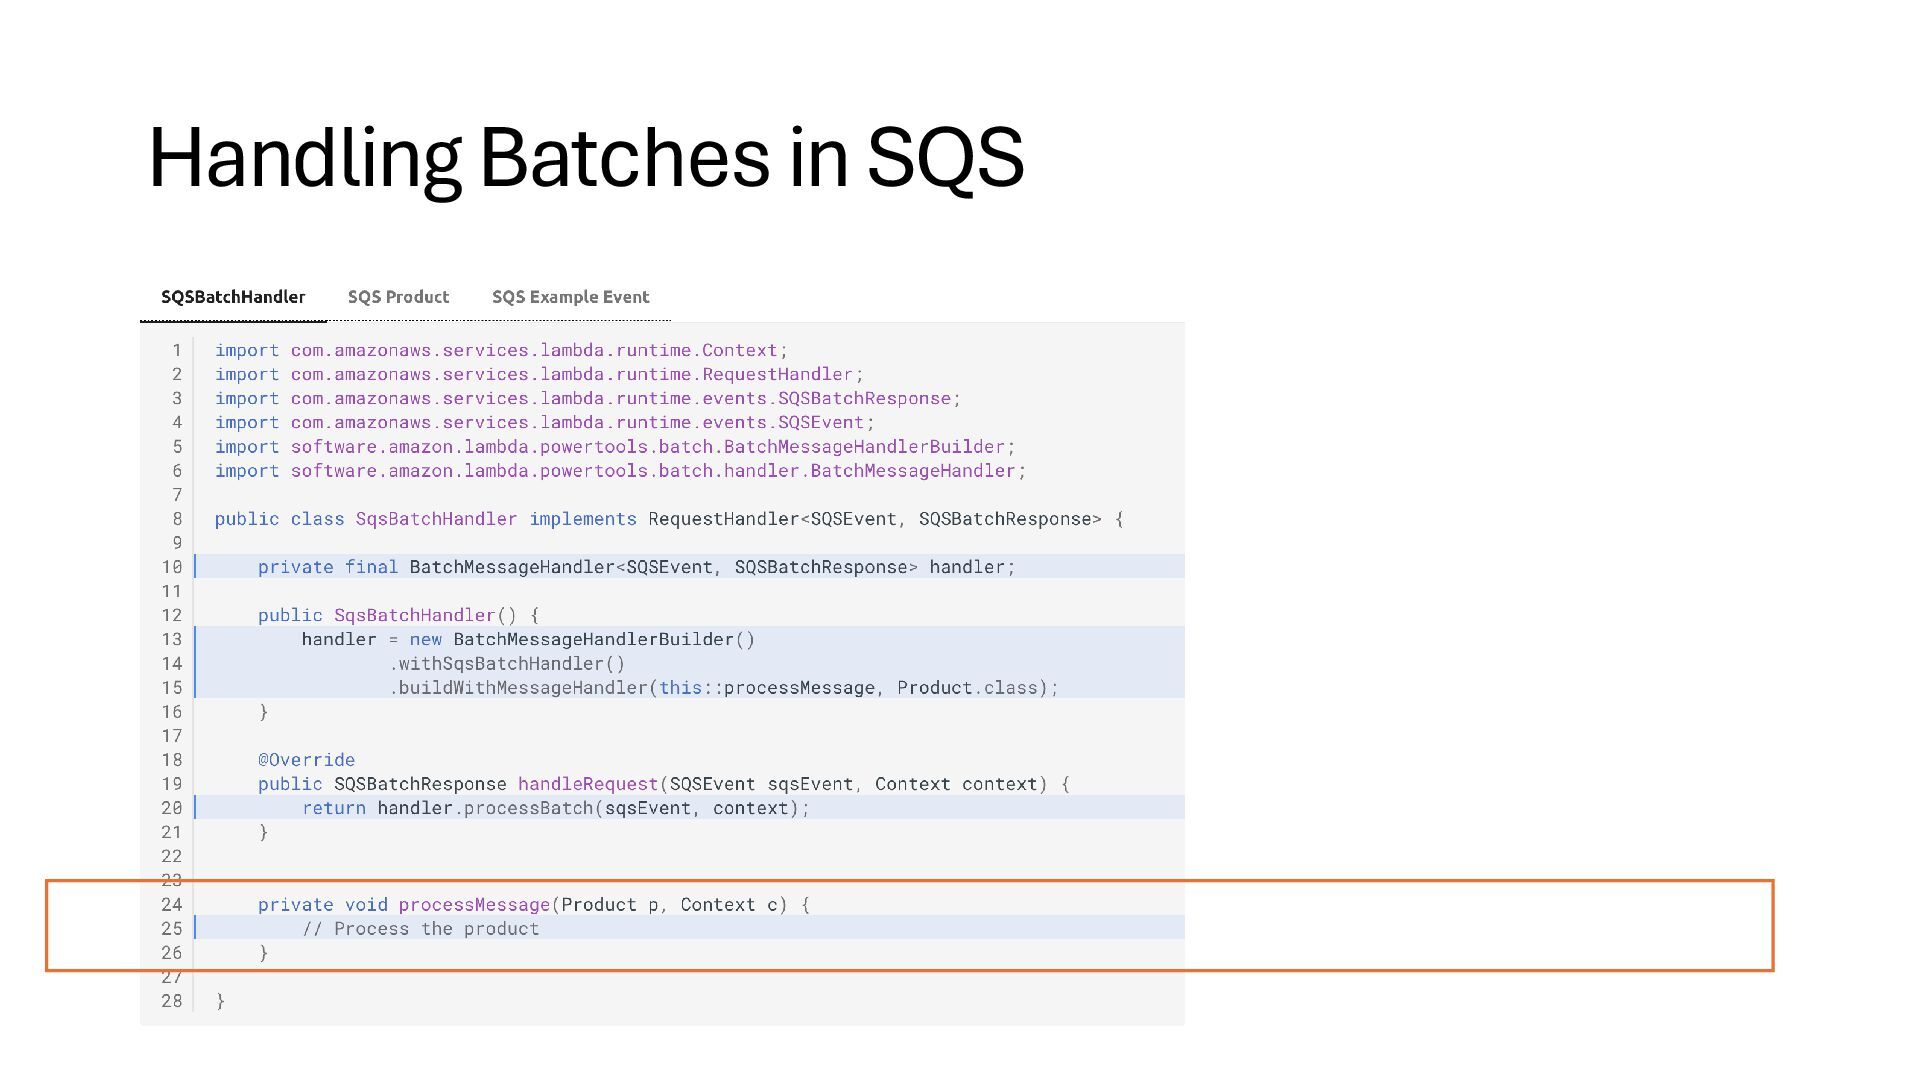The width and height of the screenshot is (1920, 1080).
Task: Click line number 28 in the gutter
Action: pos(172,1001)
